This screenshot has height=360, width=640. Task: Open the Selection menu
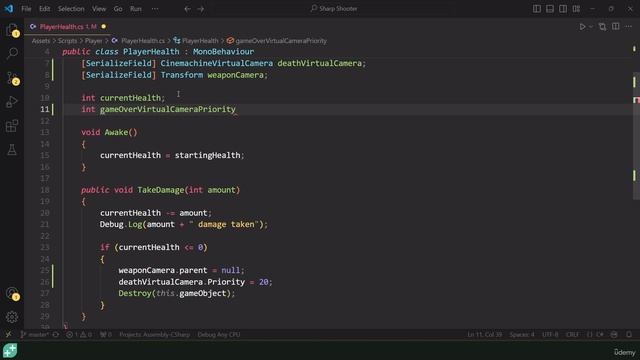pos(71,9)
